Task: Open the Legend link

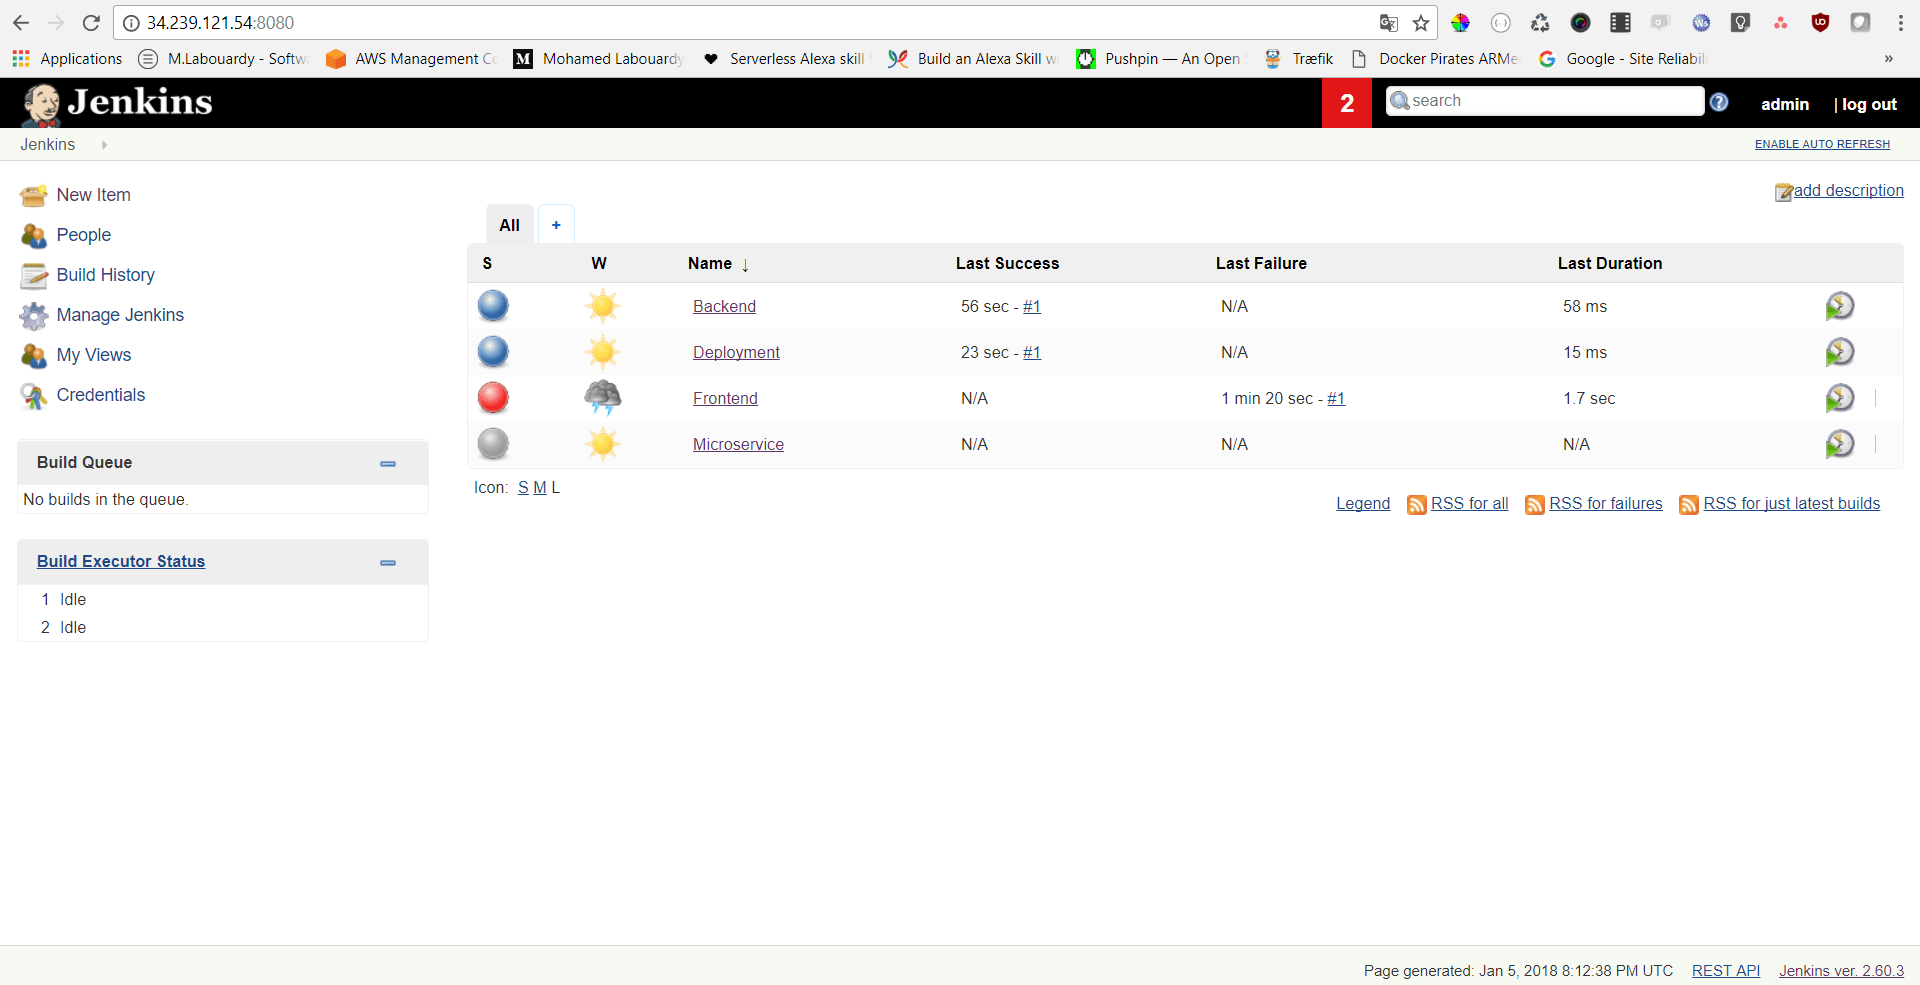Action: pos(1363,504)
